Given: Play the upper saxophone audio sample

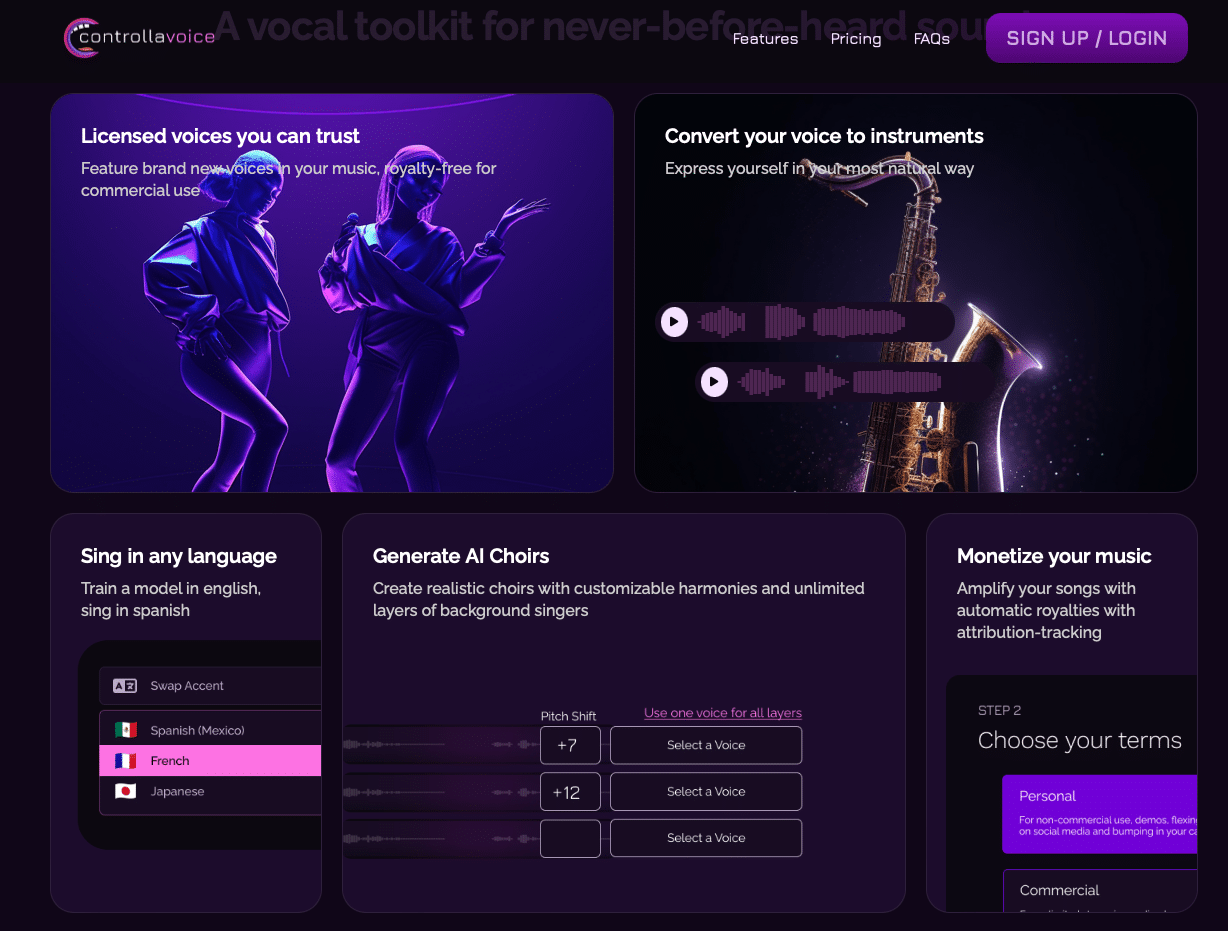Looking at the screenshot, I should [675, 322].
